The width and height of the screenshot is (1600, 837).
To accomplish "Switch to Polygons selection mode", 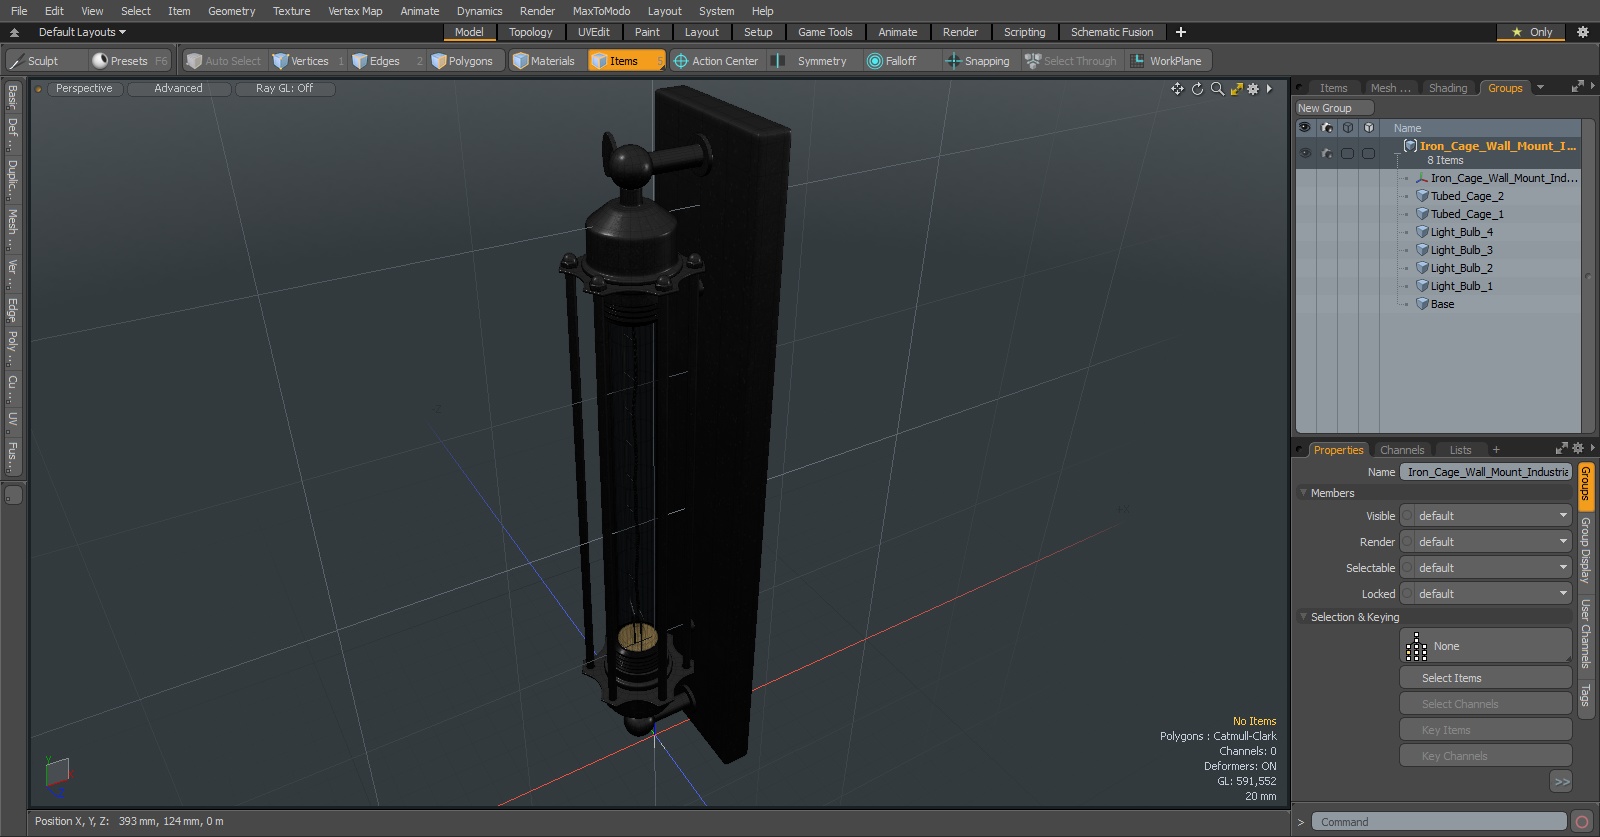I will pyautogui.click(x=466, y=61).
